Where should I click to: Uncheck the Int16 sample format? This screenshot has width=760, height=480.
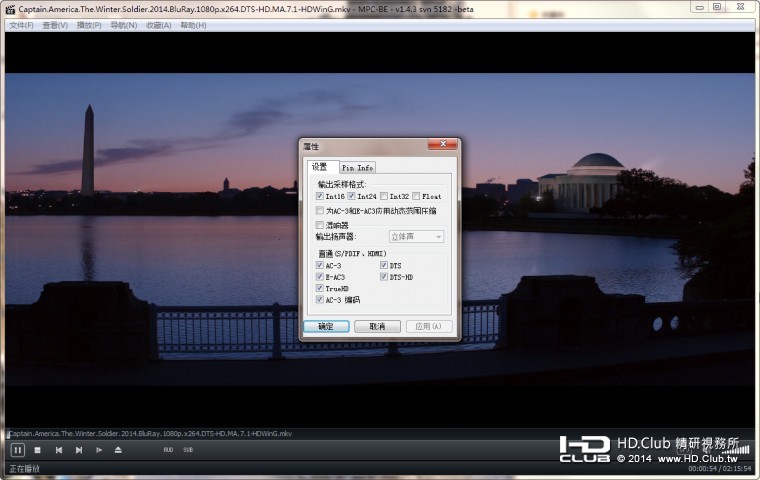320,197
